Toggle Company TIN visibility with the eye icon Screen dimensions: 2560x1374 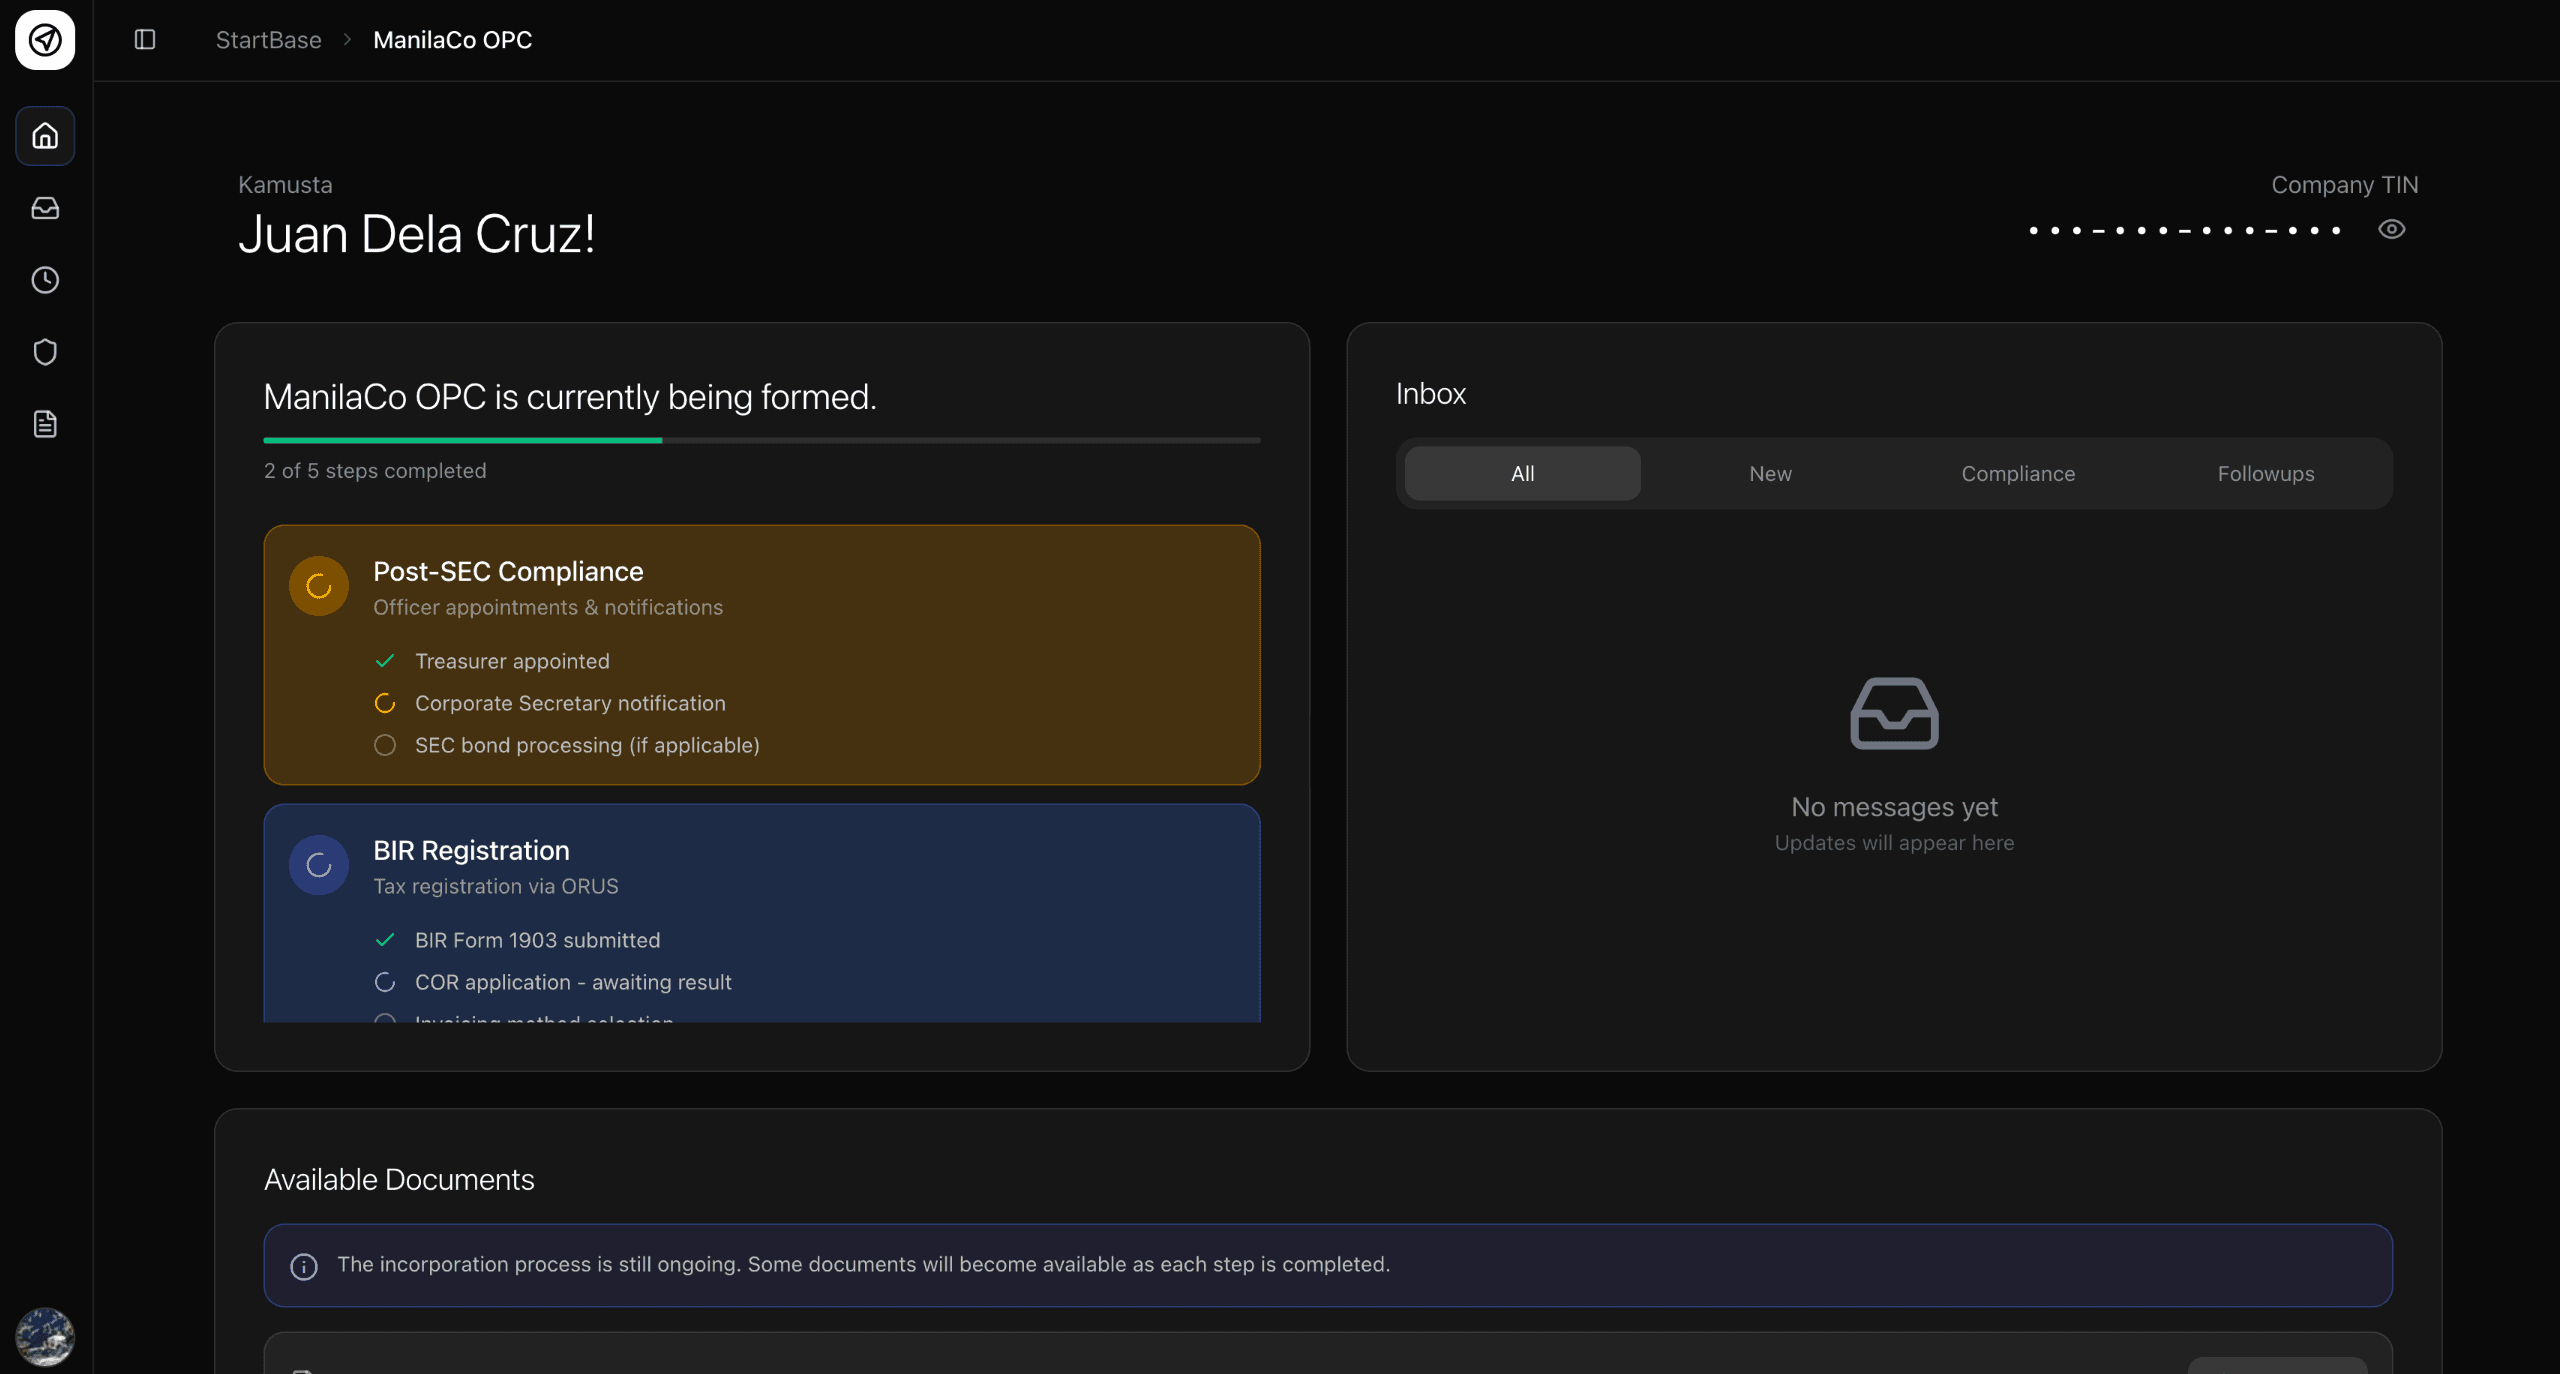tap(2391, 230)
